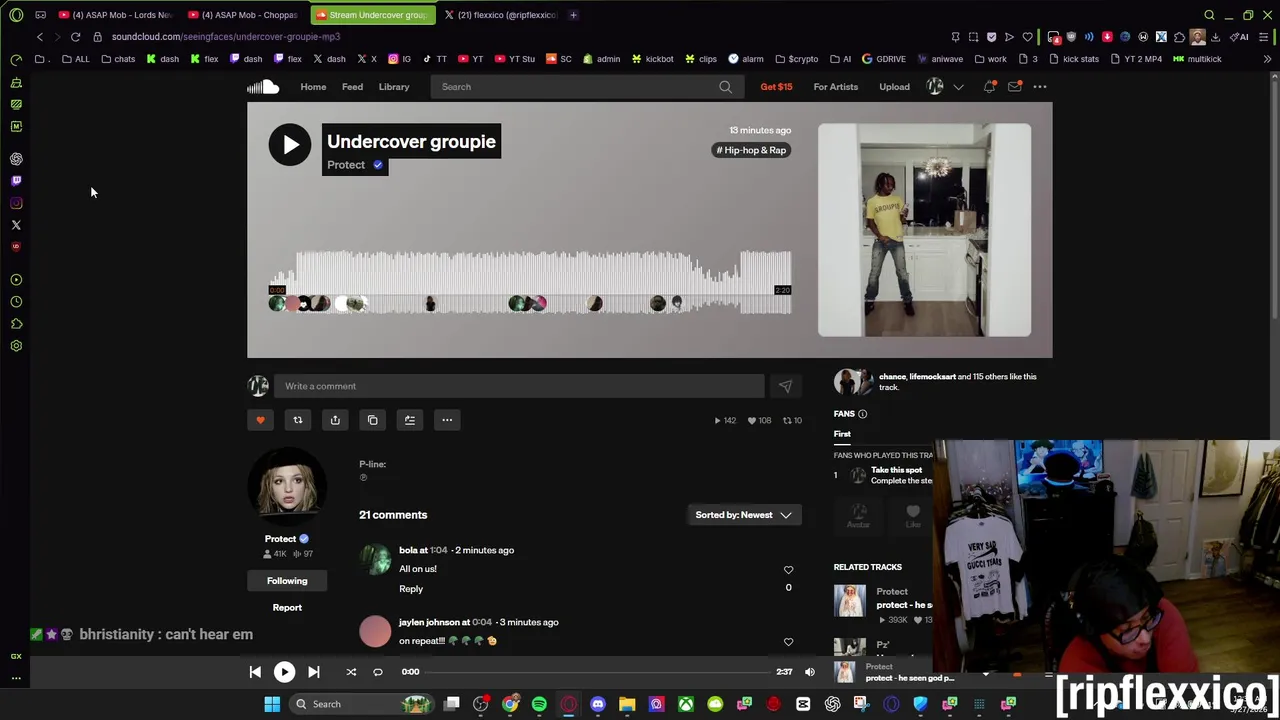Go back with the browser back arrow
Image resolution: width=1280 pixels, height=720 pixels.
pos(39,37)
